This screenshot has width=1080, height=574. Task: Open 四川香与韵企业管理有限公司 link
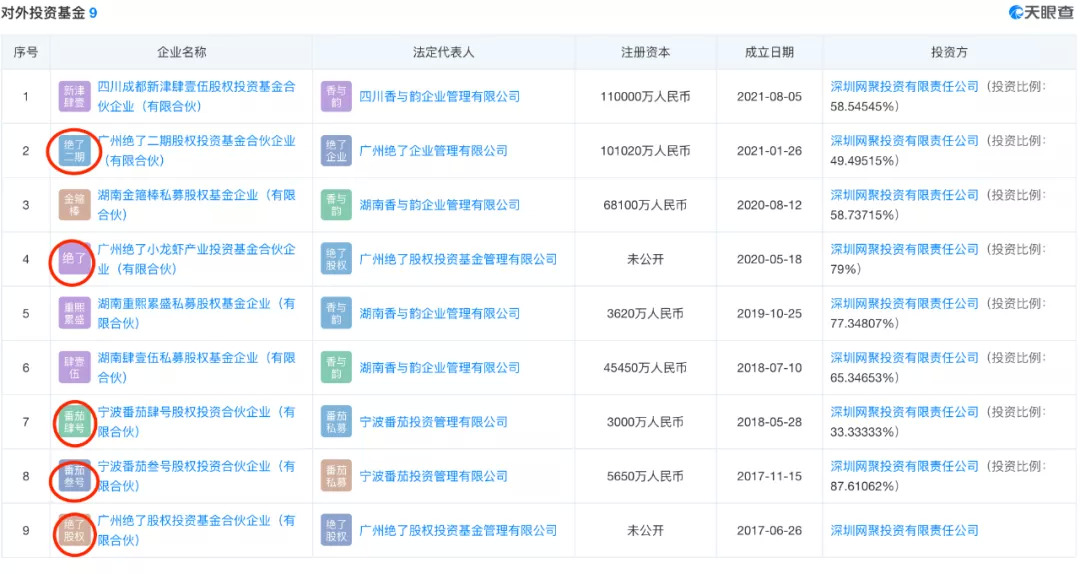coord(440,97)
